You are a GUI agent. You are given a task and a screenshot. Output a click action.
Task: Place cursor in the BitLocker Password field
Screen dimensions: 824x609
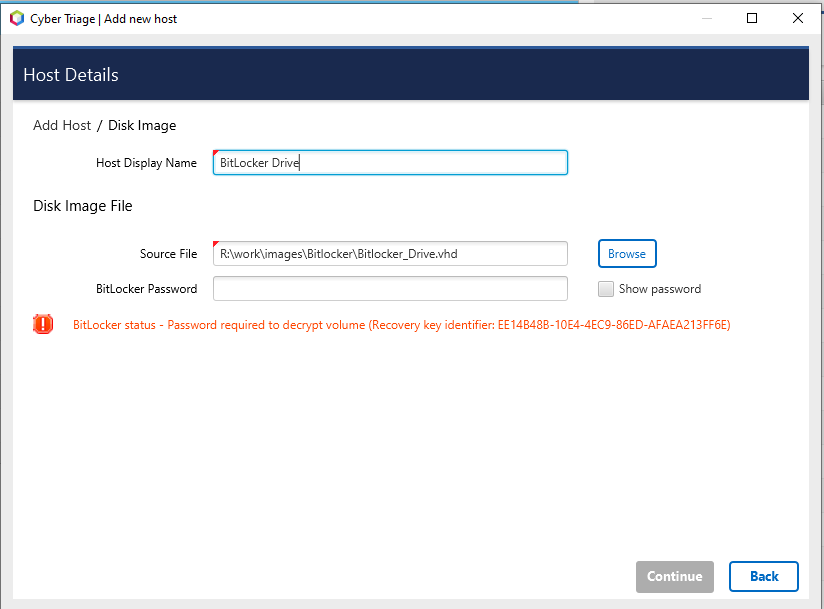click(390, 288)
